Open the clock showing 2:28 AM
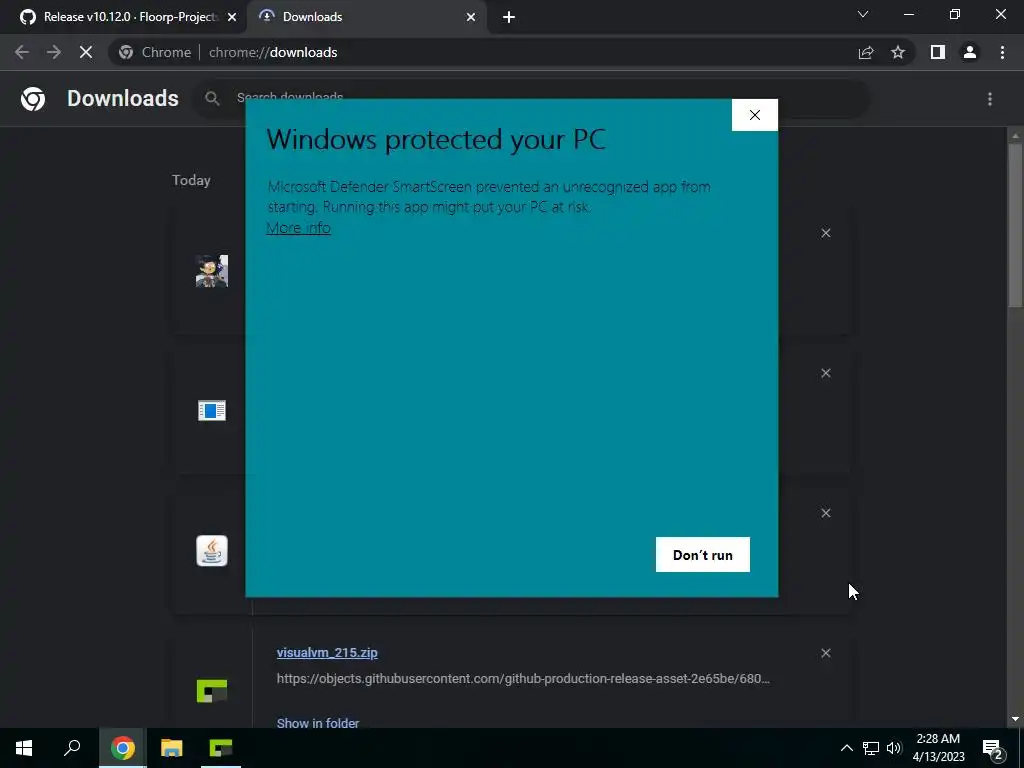The width and height of the screenshot is (1024, 768). point(938,748)
